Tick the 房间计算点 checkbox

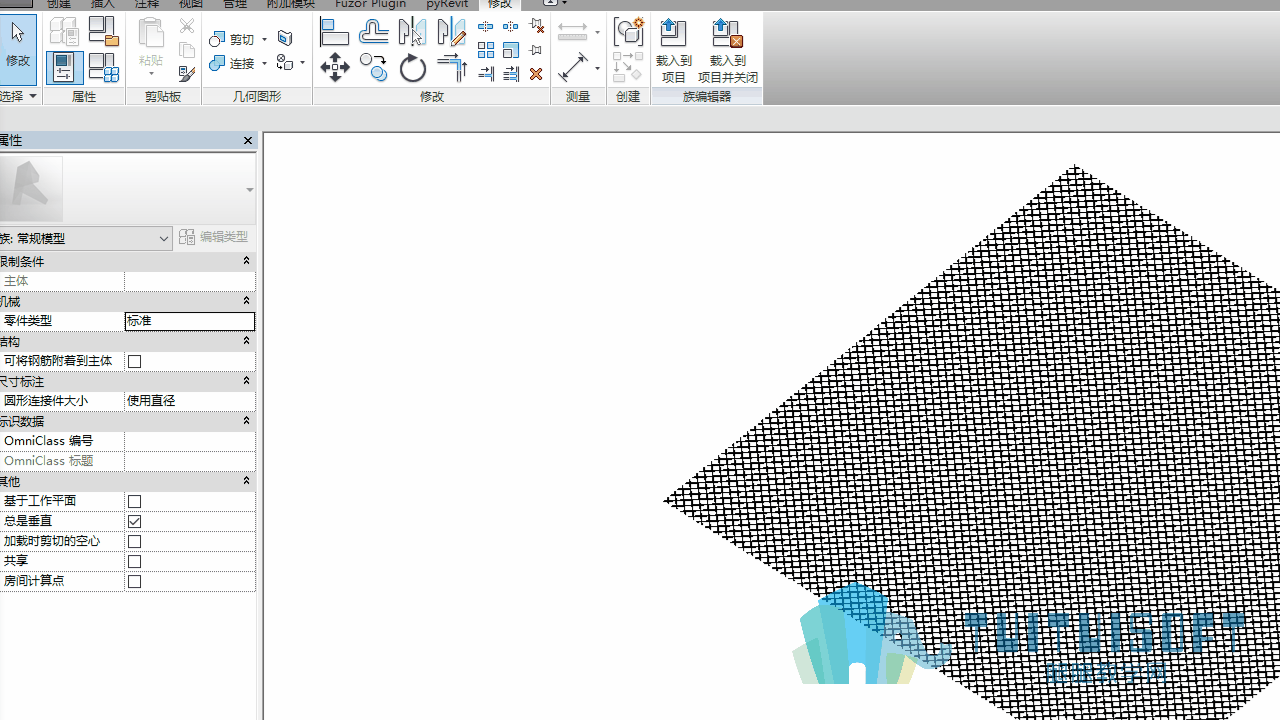tap(135, 581)
